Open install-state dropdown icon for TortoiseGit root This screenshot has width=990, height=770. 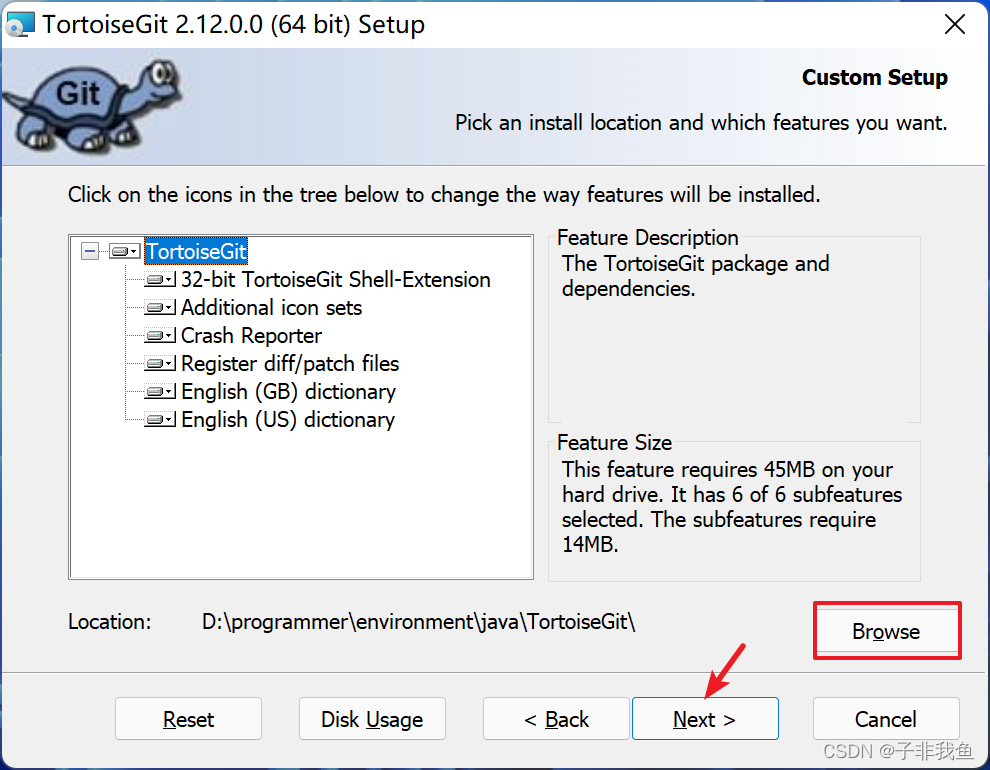[x=124, y=252]
